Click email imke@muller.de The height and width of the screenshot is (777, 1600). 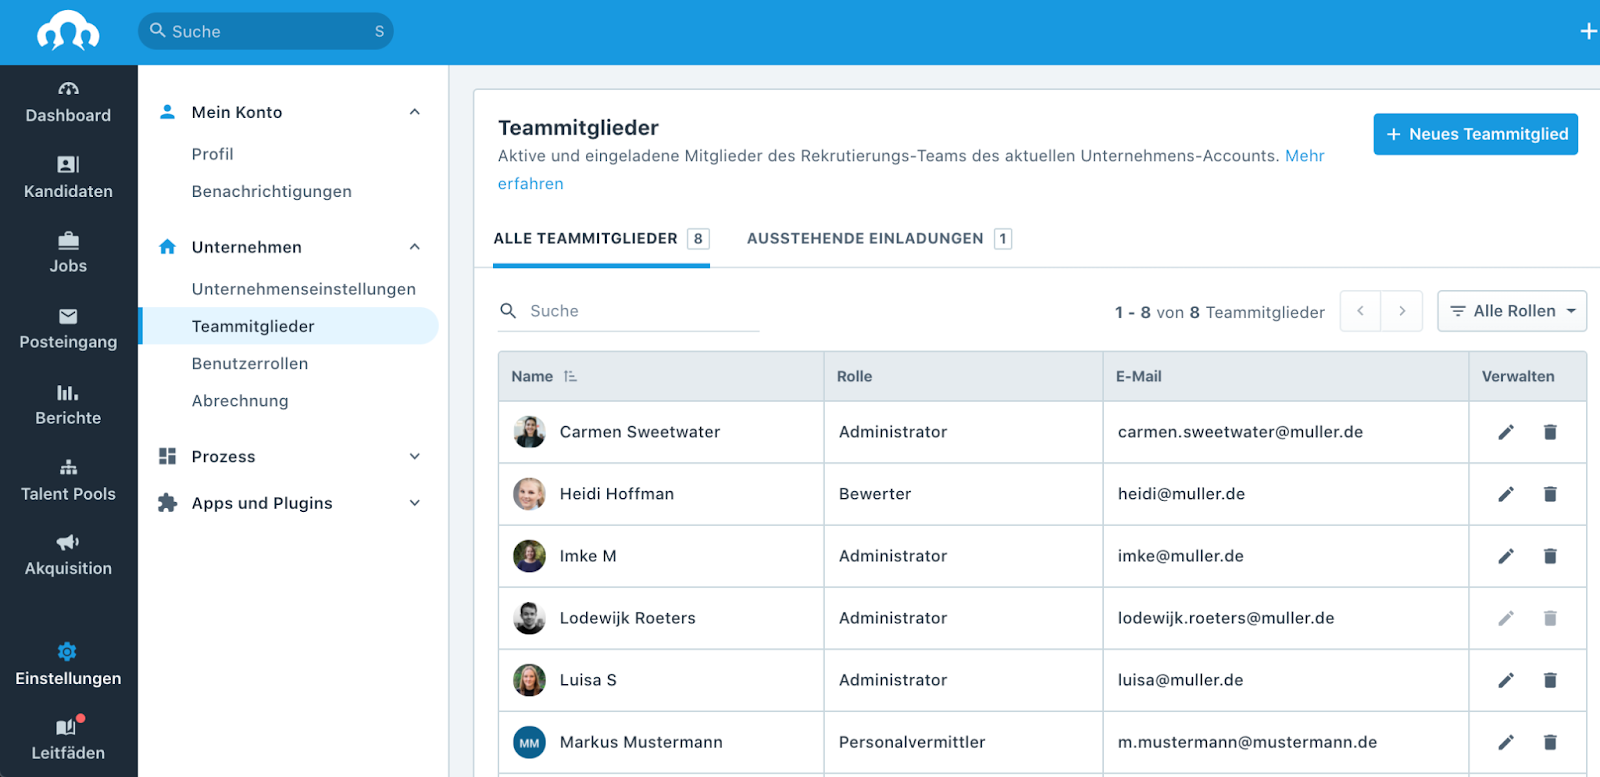1180,556
